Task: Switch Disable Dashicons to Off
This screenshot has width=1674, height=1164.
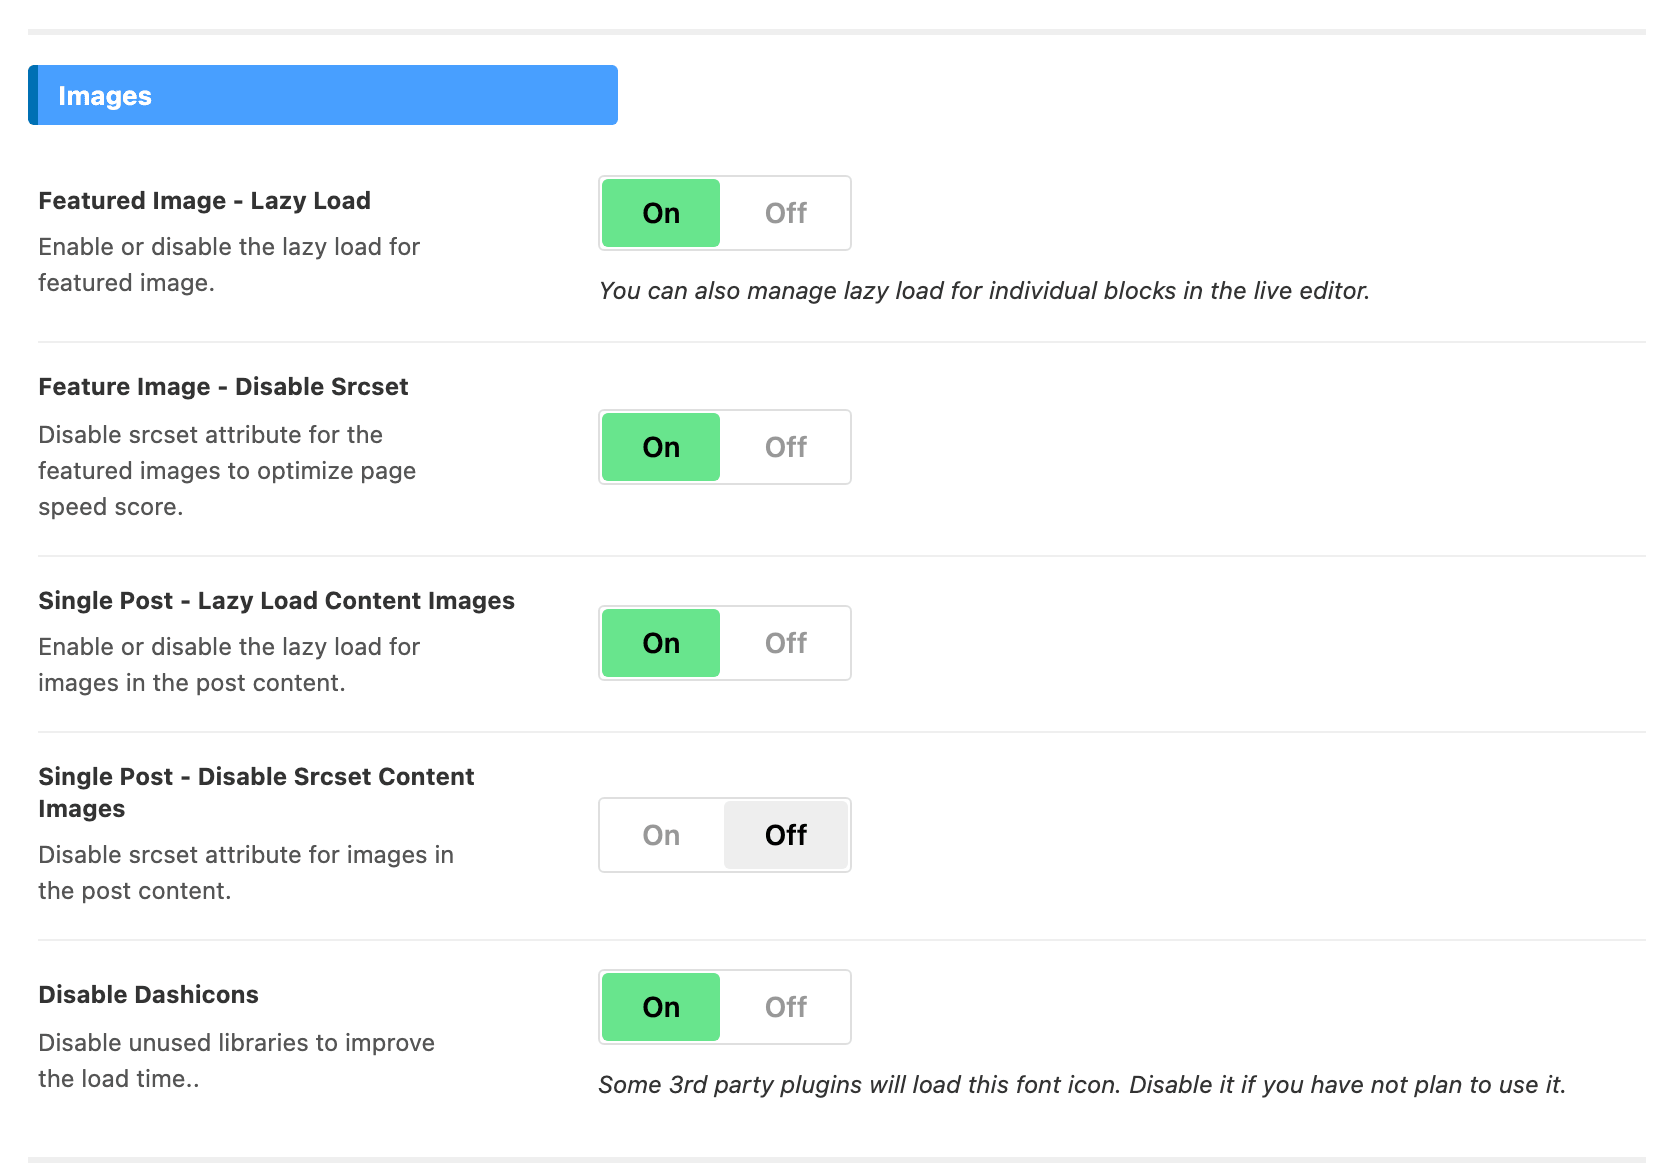Action: pos(786,1007)
